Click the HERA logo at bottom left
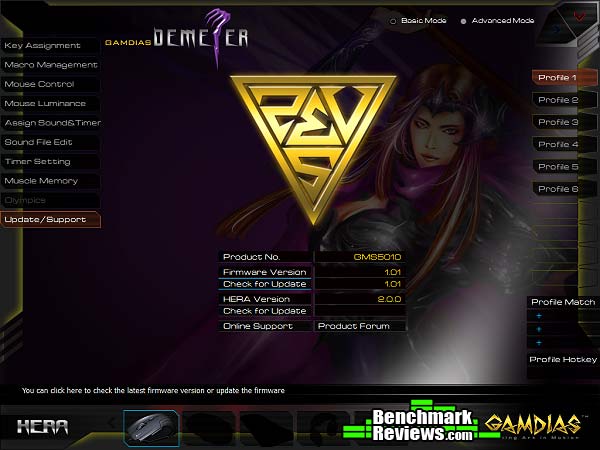This screenshot has width=600, height=450. (43, 427)
